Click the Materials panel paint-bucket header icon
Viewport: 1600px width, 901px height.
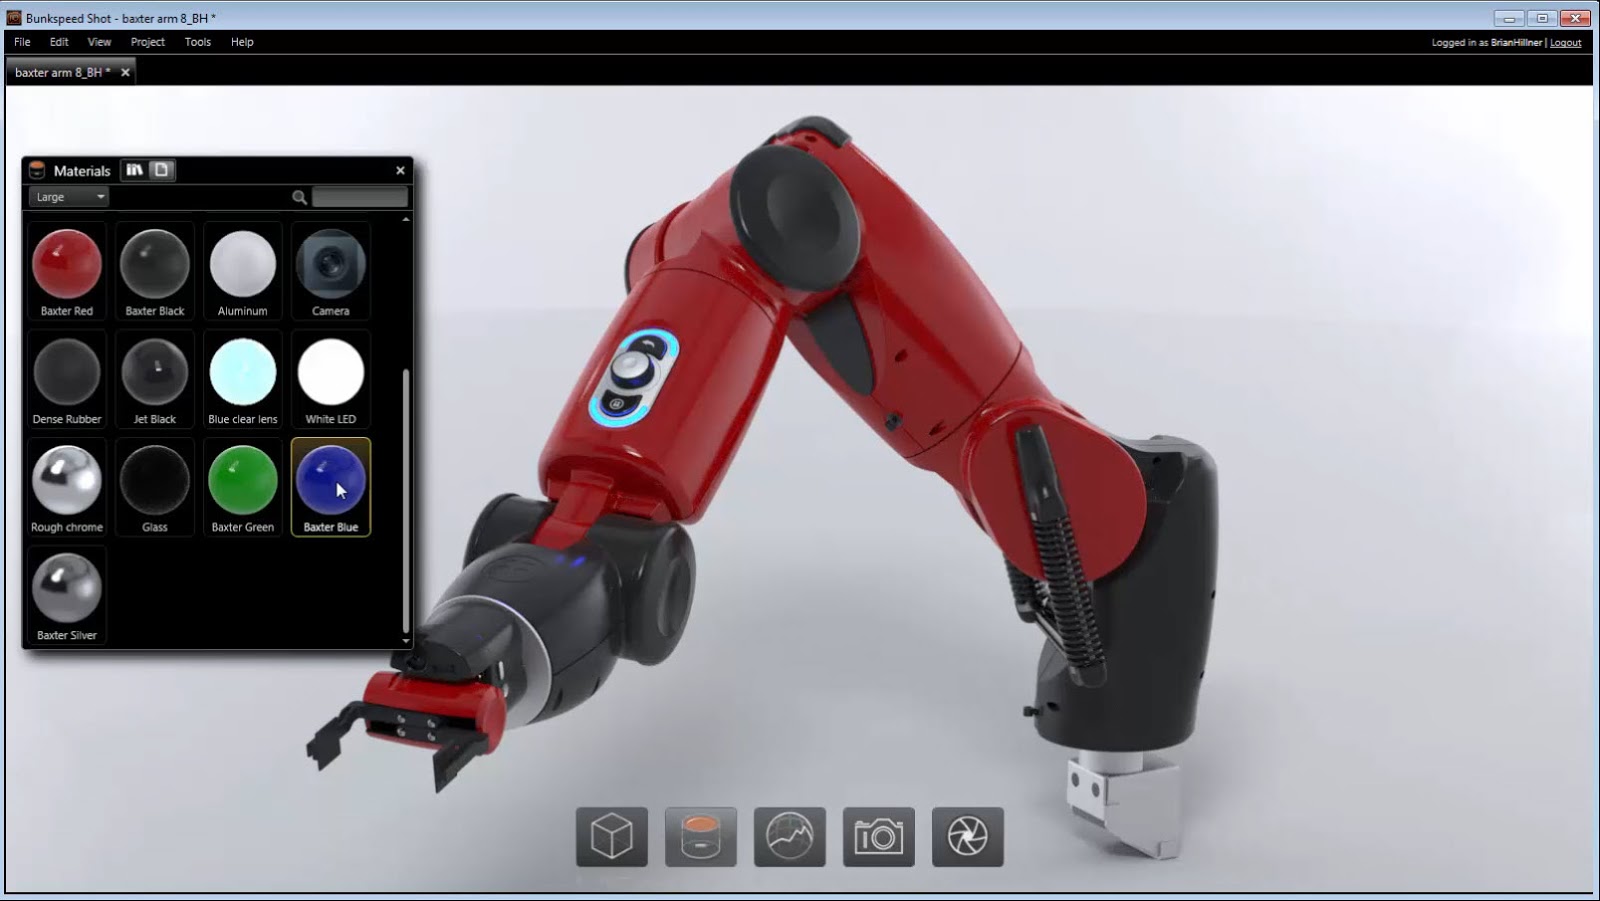[38, 170]
